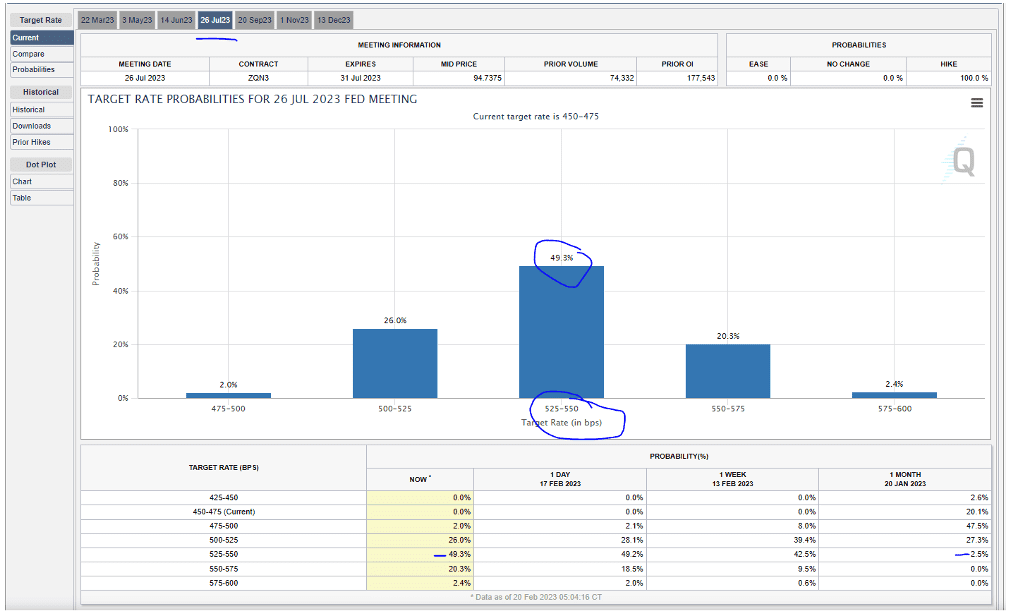Click the 525-550 bar showing 49.3%
Image resolution: width=1009 pixels, height=613 pixels.
pos(561,332)
